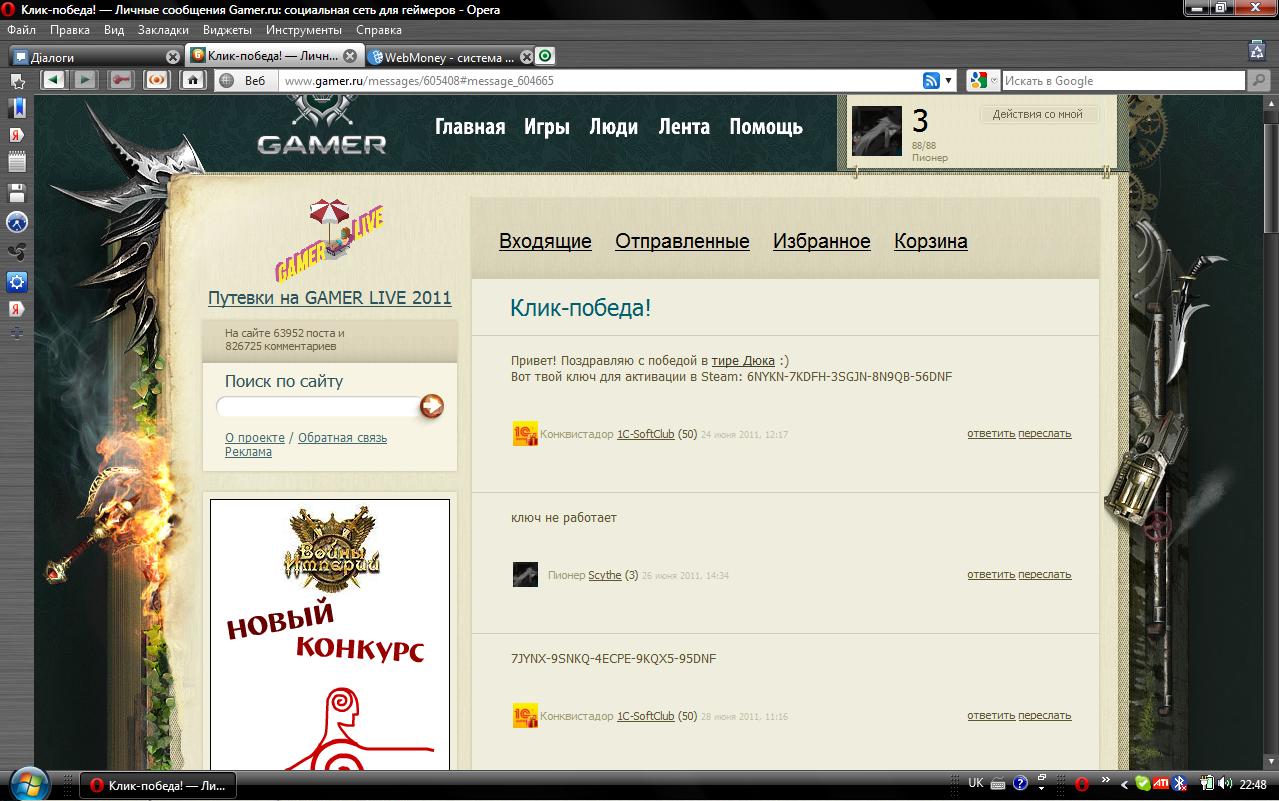The image size is (1279, 801).
Task: Open the Правка menu
Action: click(x=70, y=30)
